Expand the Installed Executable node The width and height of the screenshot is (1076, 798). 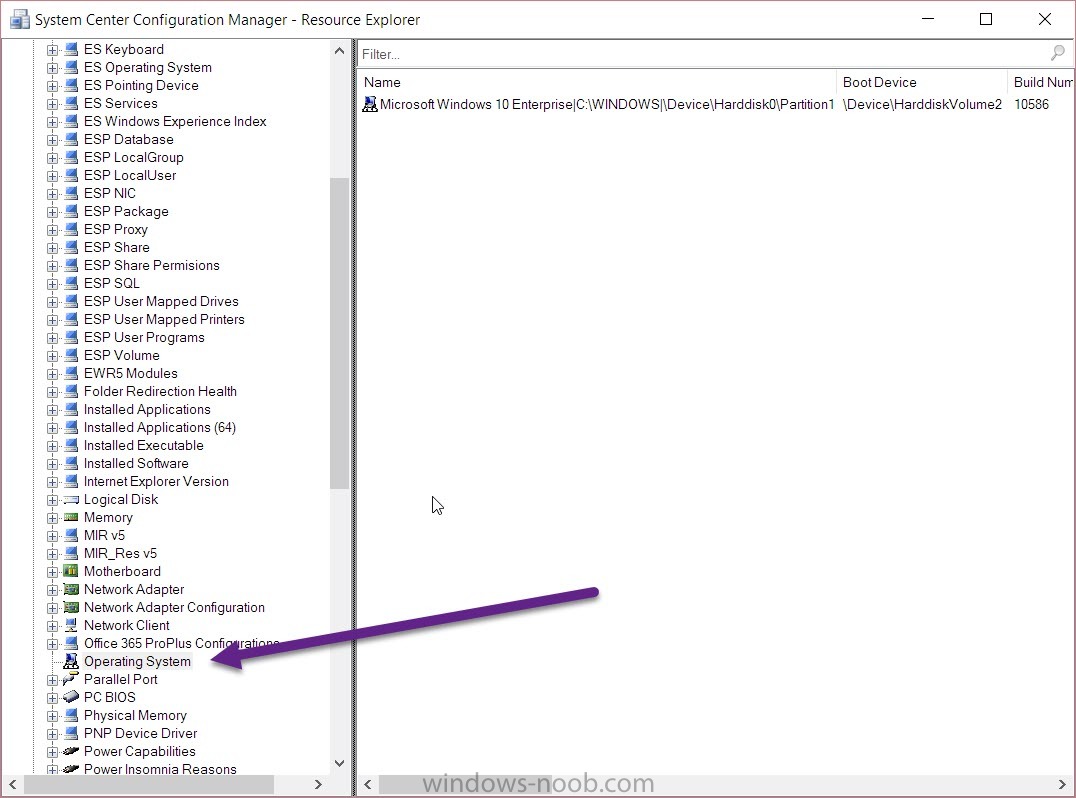tap(52, 446)
